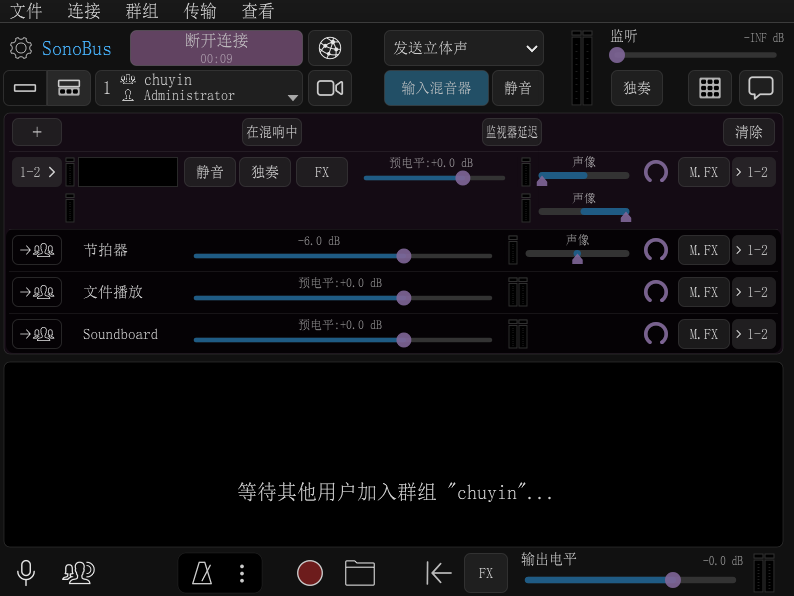Solo the 1-2 input channel
The height and width of the screenshot is (596, 794).
(x=265, y=172)
